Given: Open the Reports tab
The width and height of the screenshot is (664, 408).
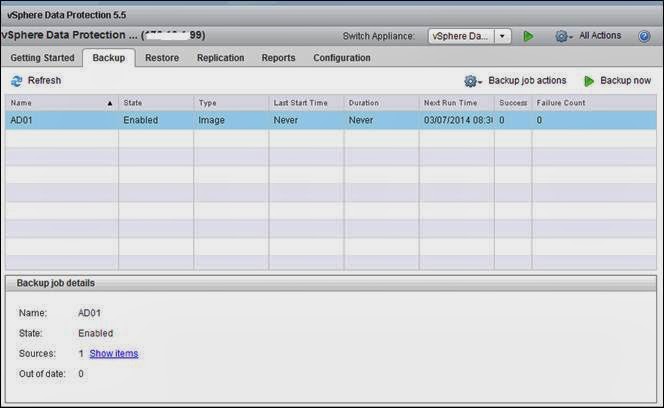Looking at the screenshot, I should (278, 58).
